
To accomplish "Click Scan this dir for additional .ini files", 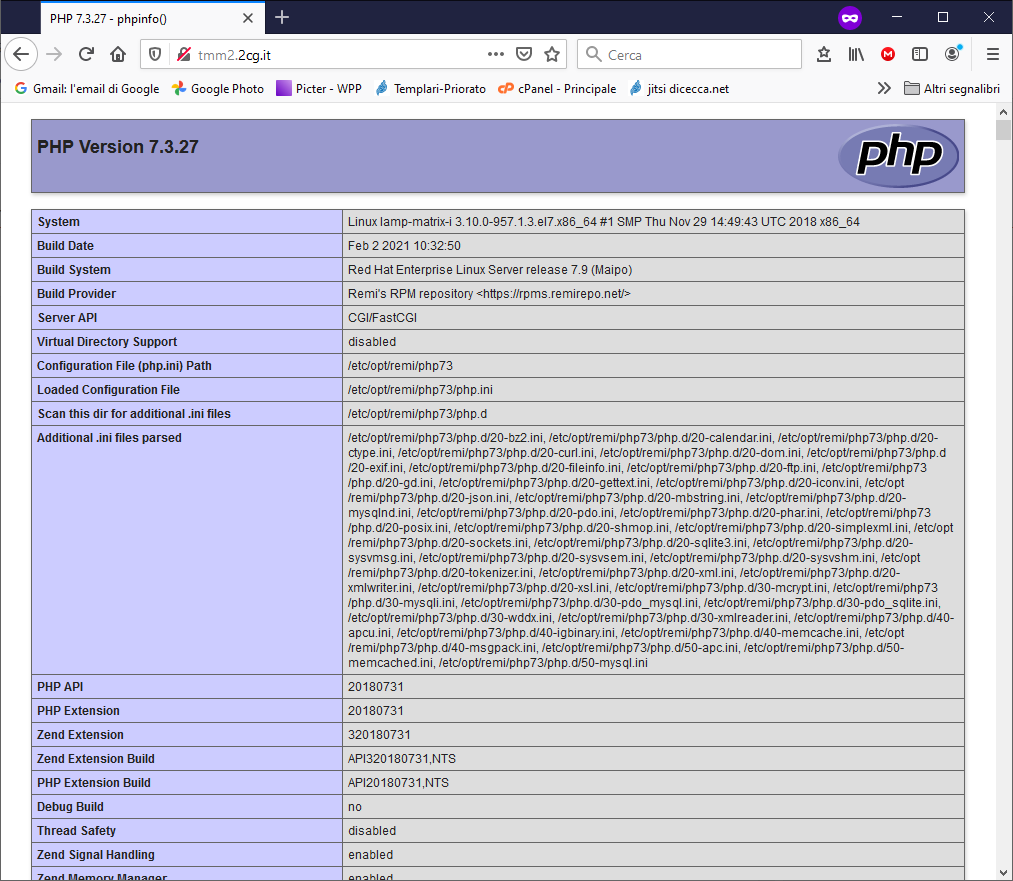I will [134, 413].
